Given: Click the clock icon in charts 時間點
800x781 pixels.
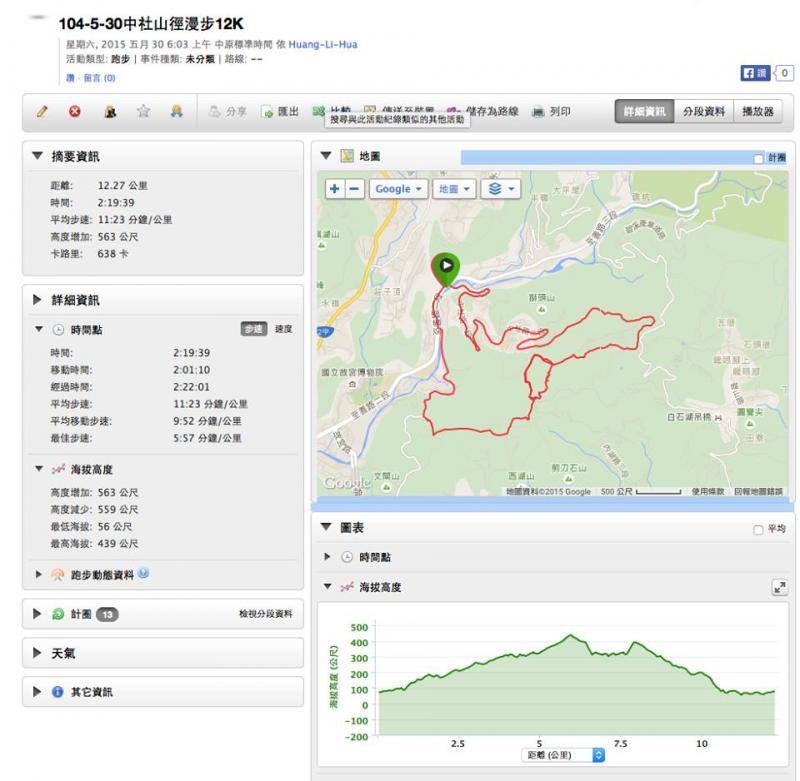Looking at the screenshot, I should pos(347,557).
